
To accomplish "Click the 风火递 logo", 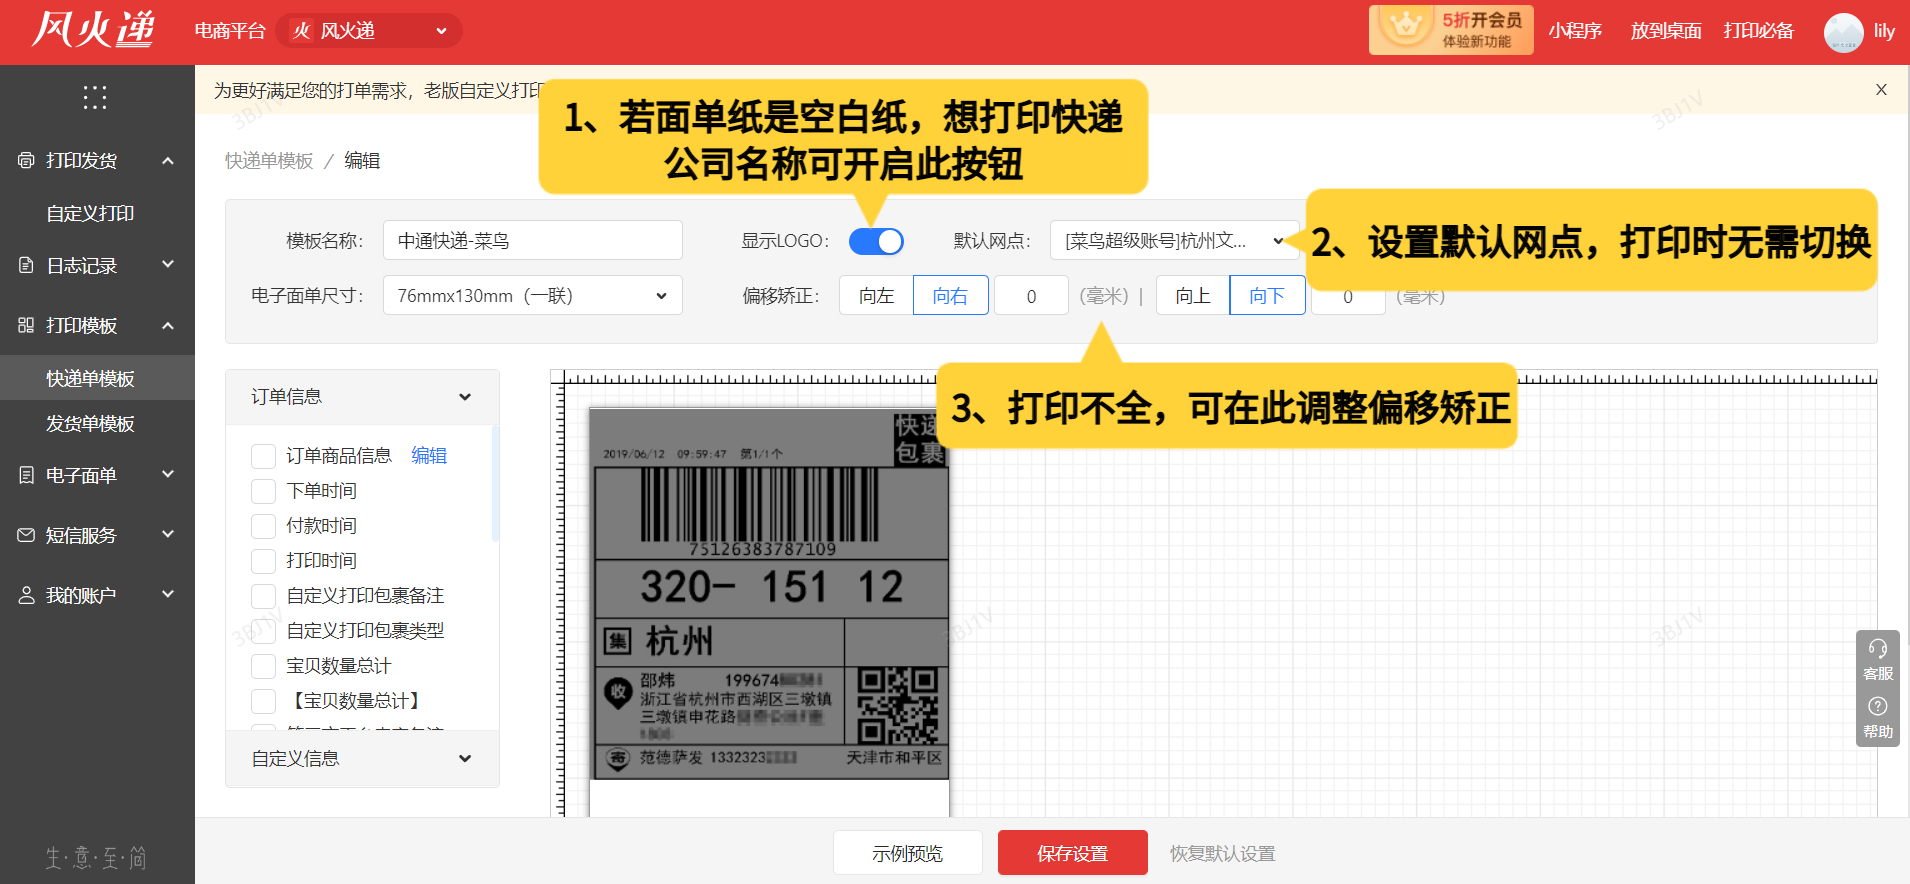I will tap(93, 30).
